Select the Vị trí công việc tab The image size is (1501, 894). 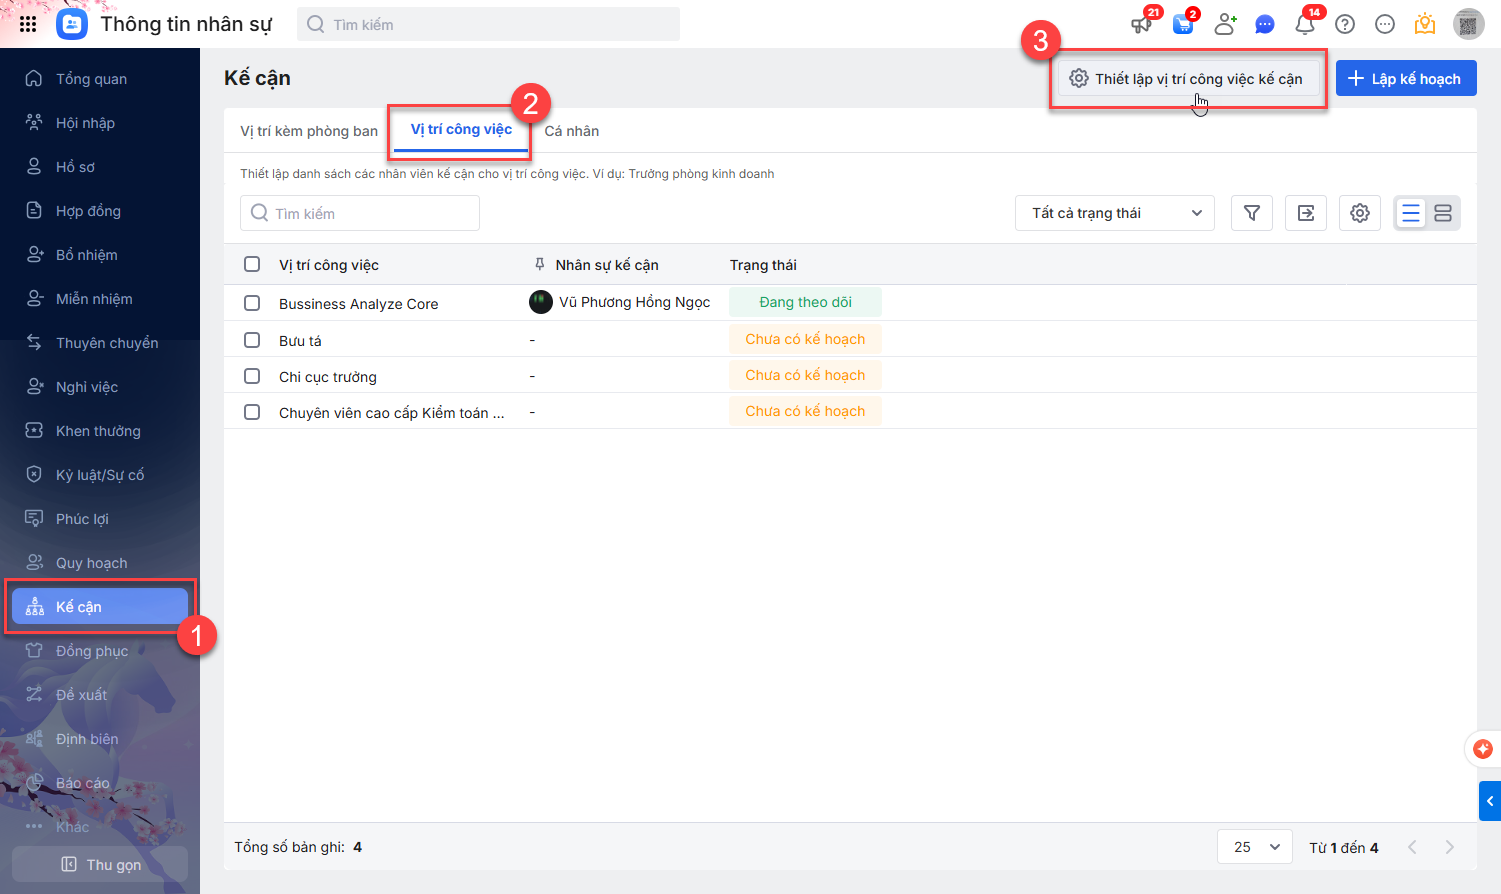[461, 129]
